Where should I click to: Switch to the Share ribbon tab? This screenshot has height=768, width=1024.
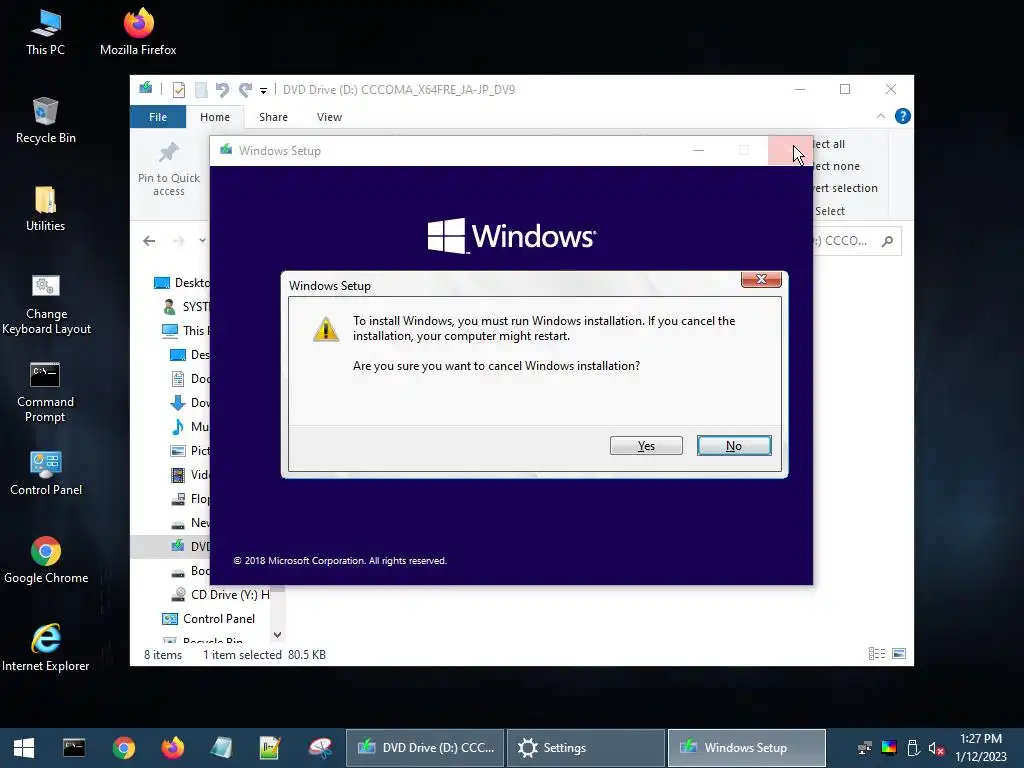pos(273,117)
